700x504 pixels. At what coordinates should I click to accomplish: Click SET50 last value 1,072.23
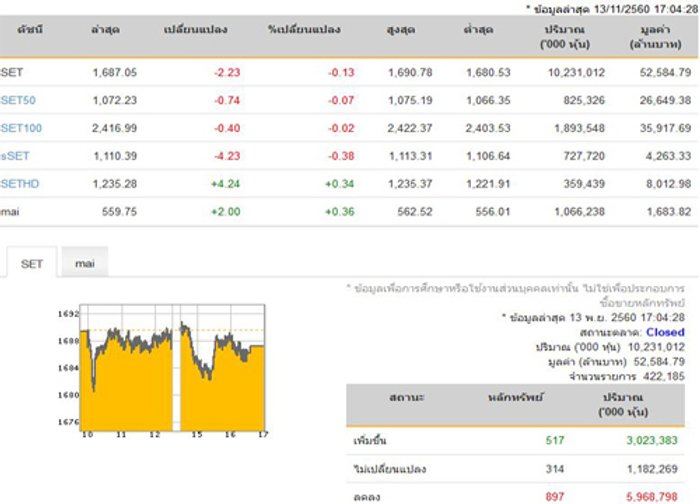[115, 100]
